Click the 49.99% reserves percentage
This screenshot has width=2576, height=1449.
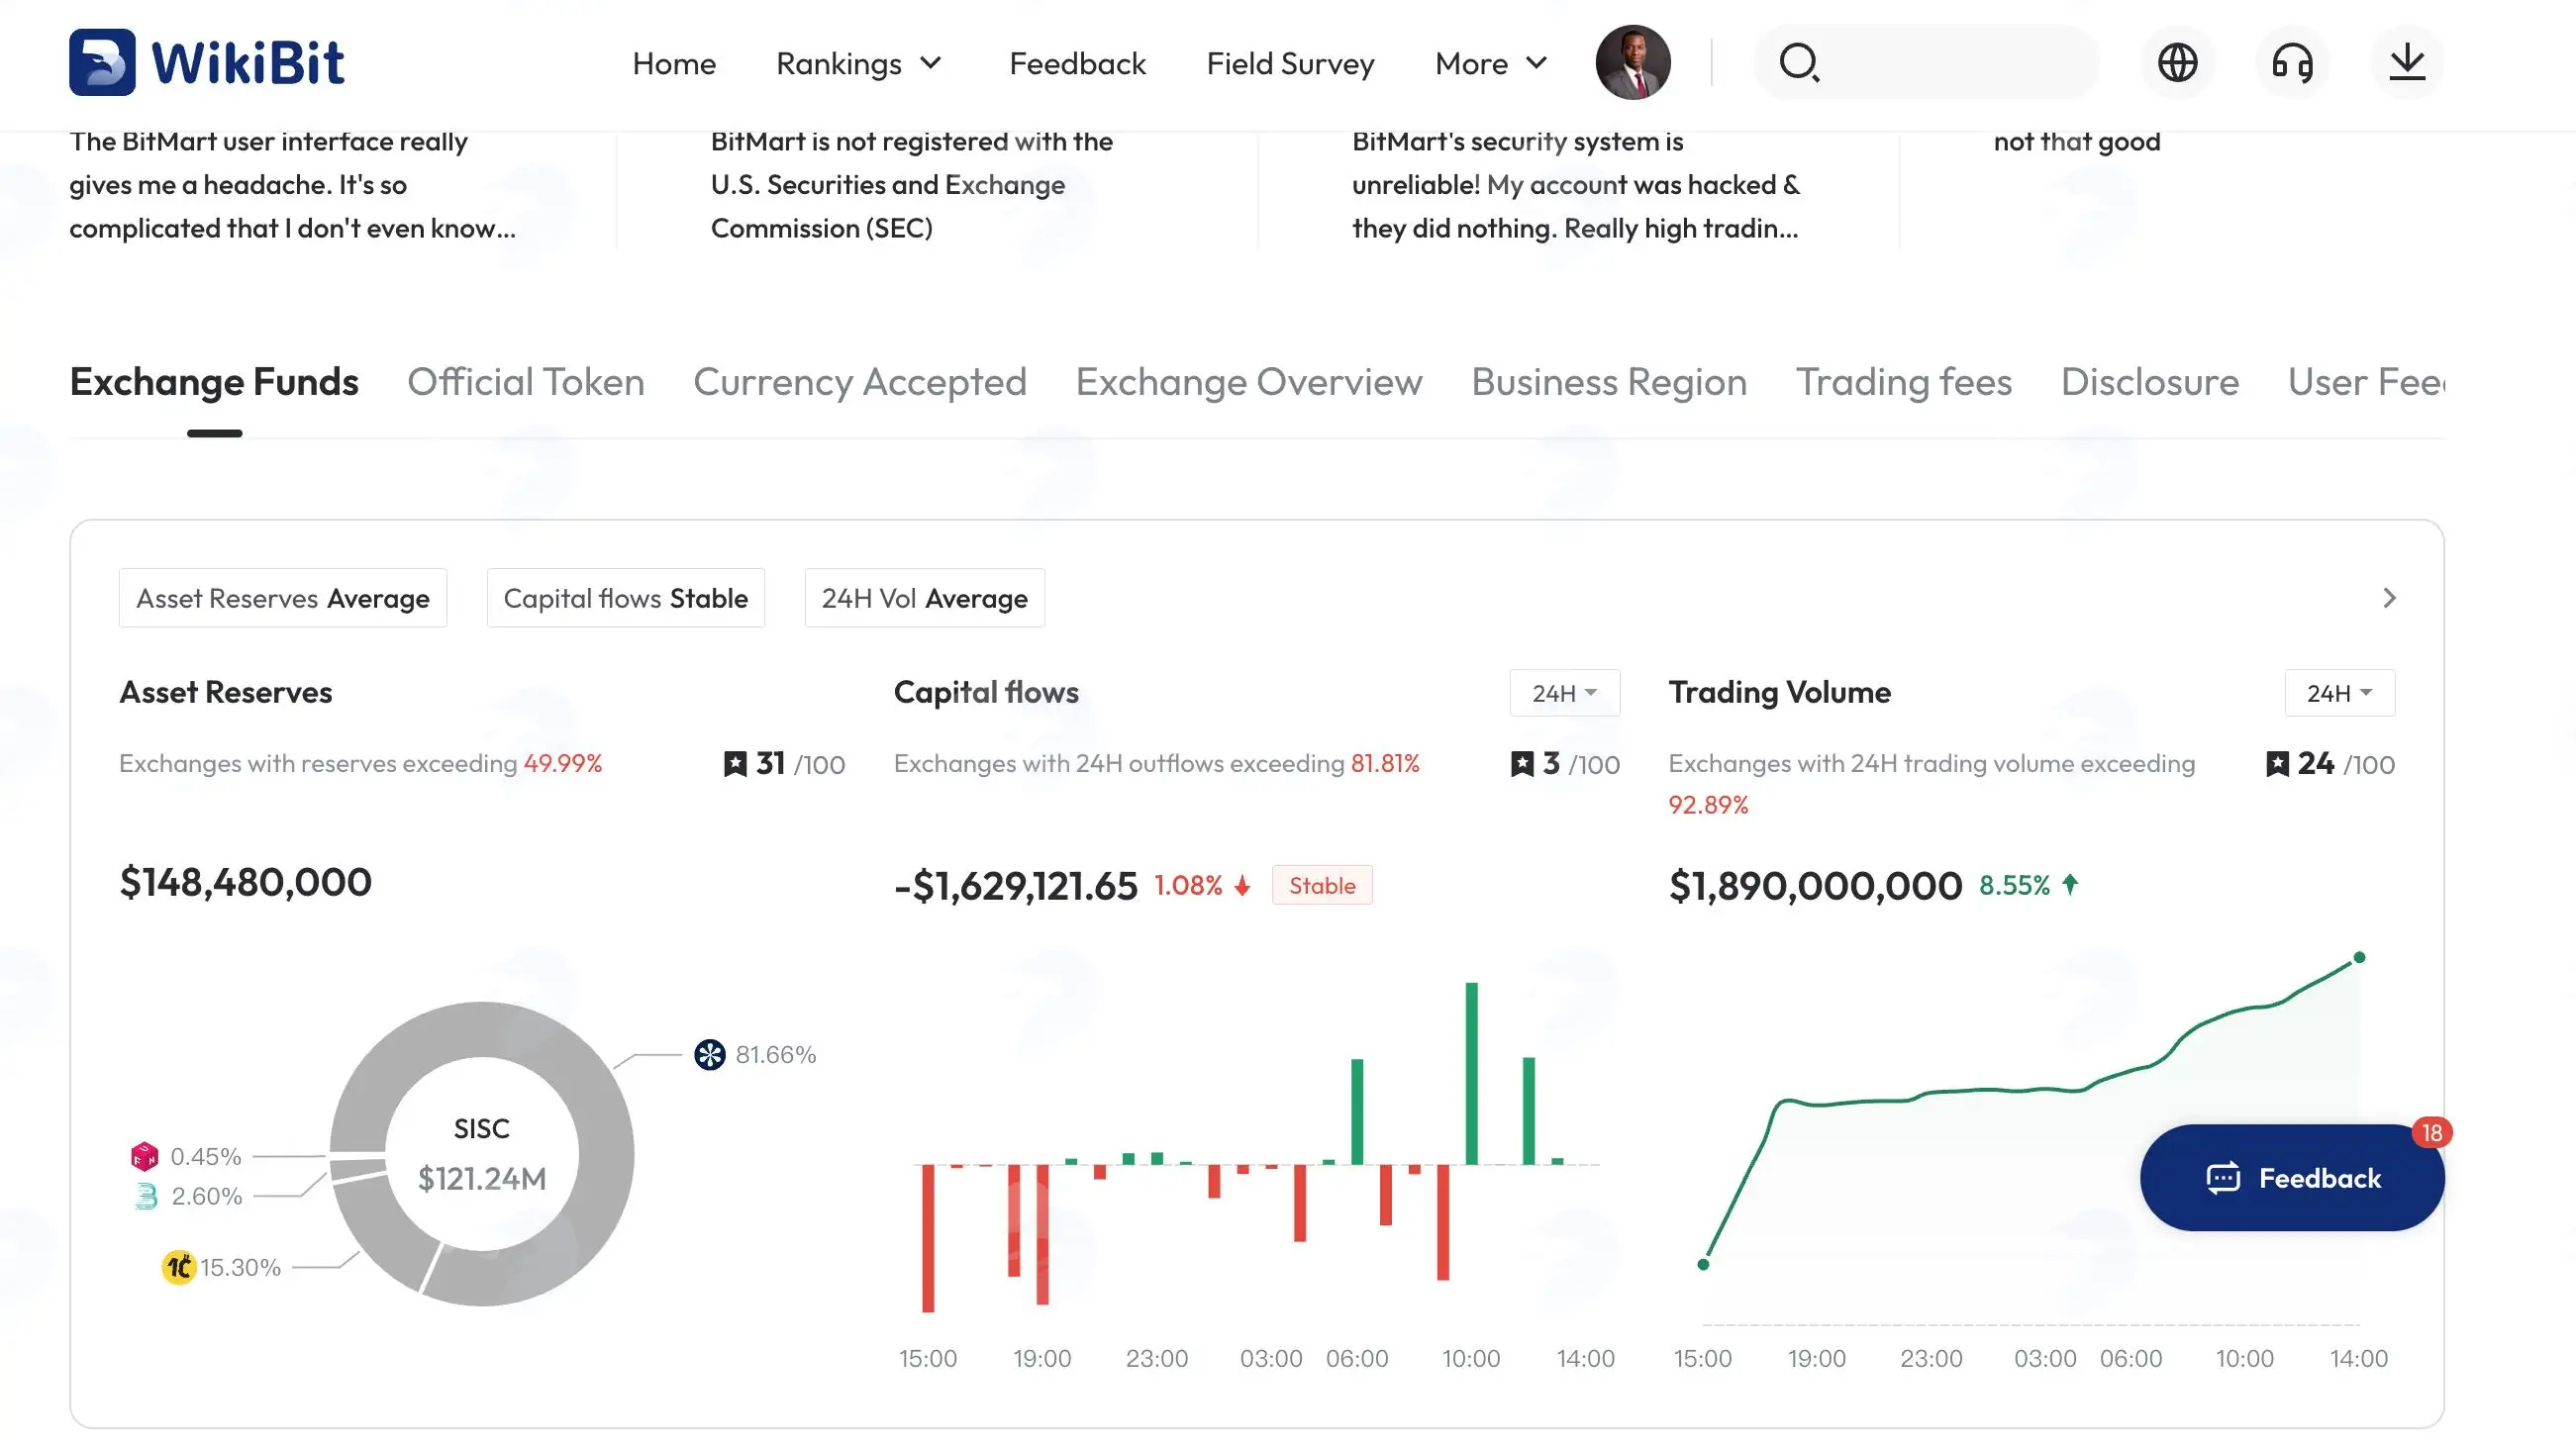[563, 764]
